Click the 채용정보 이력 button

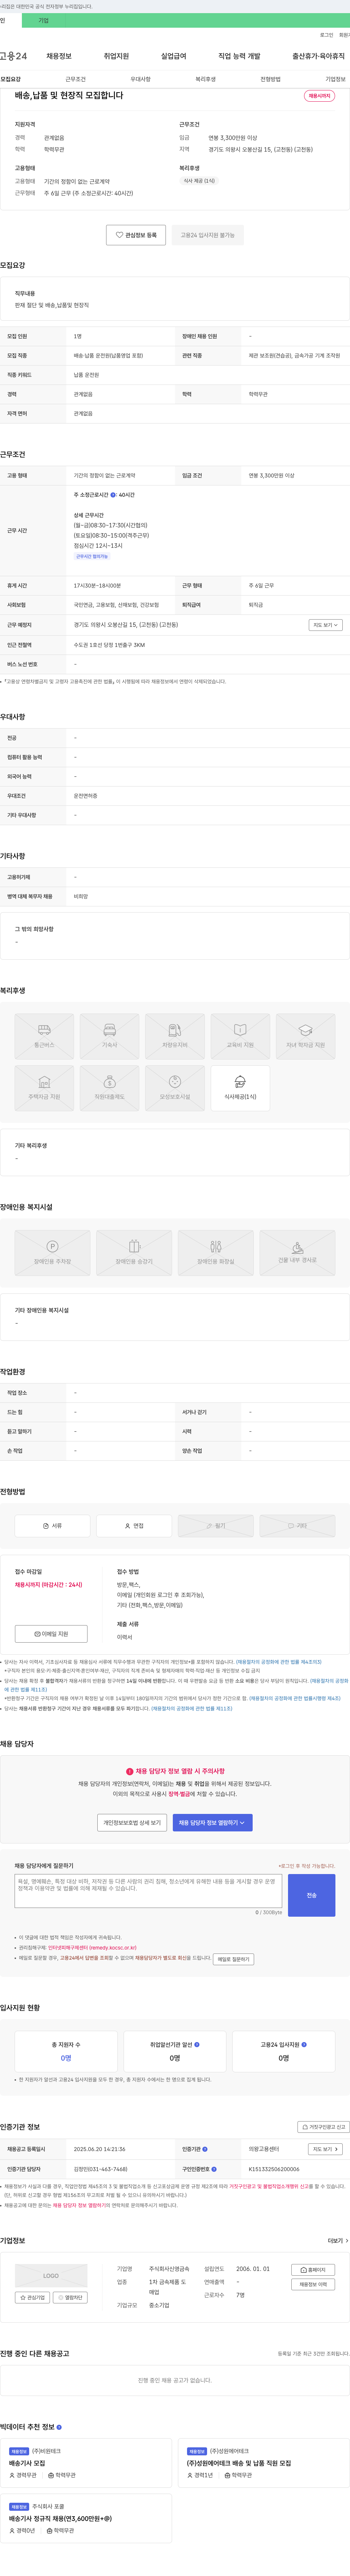click(x=313, y=2284)
